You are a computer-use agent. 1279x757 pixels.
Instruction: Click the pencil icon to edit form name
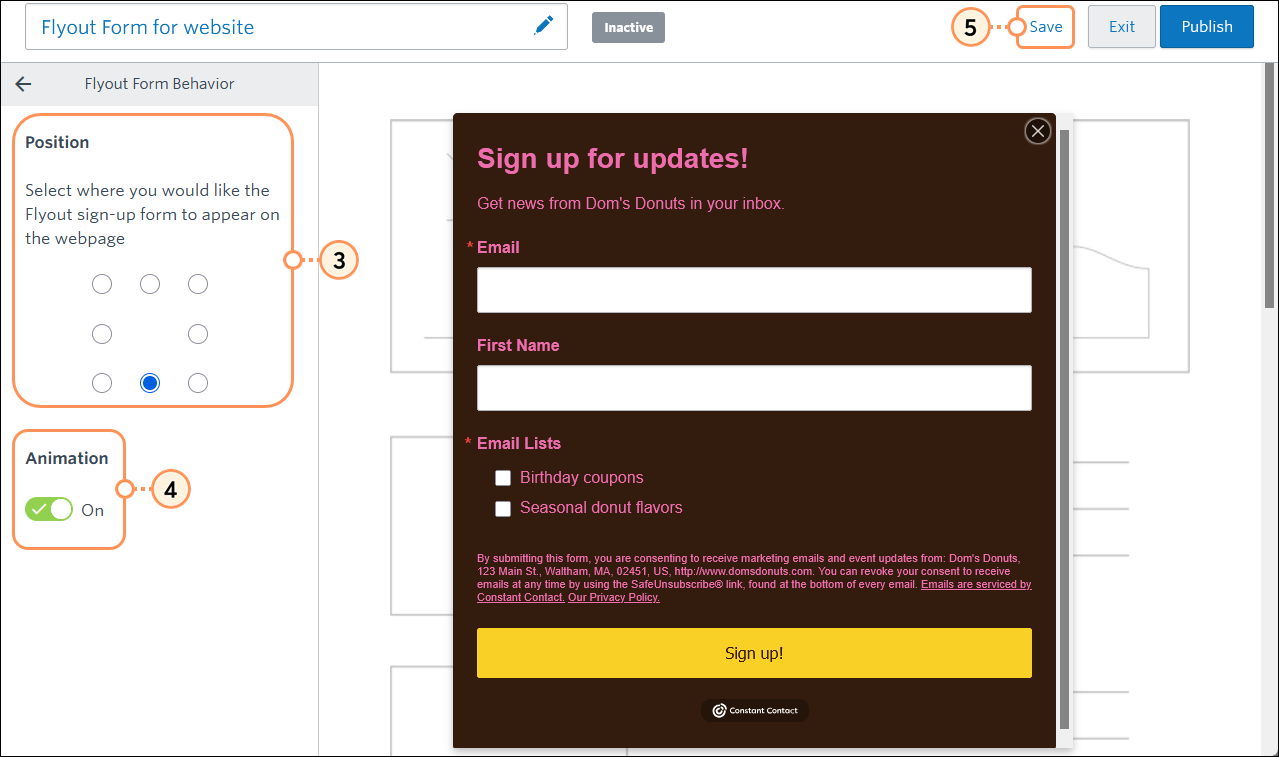[x=543, y=26]
